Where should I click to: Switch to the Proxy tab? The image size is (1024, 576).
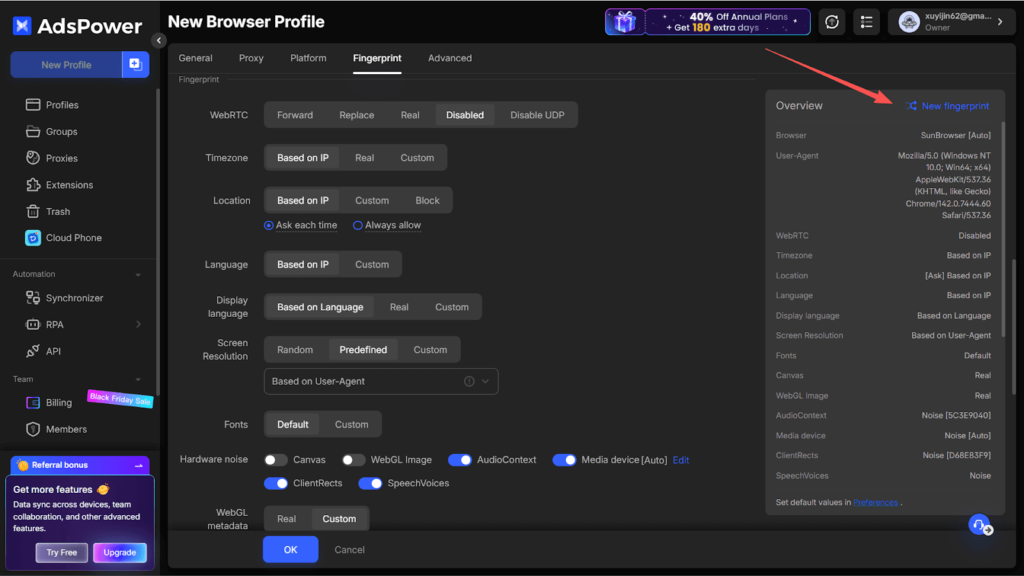[251, 58]
